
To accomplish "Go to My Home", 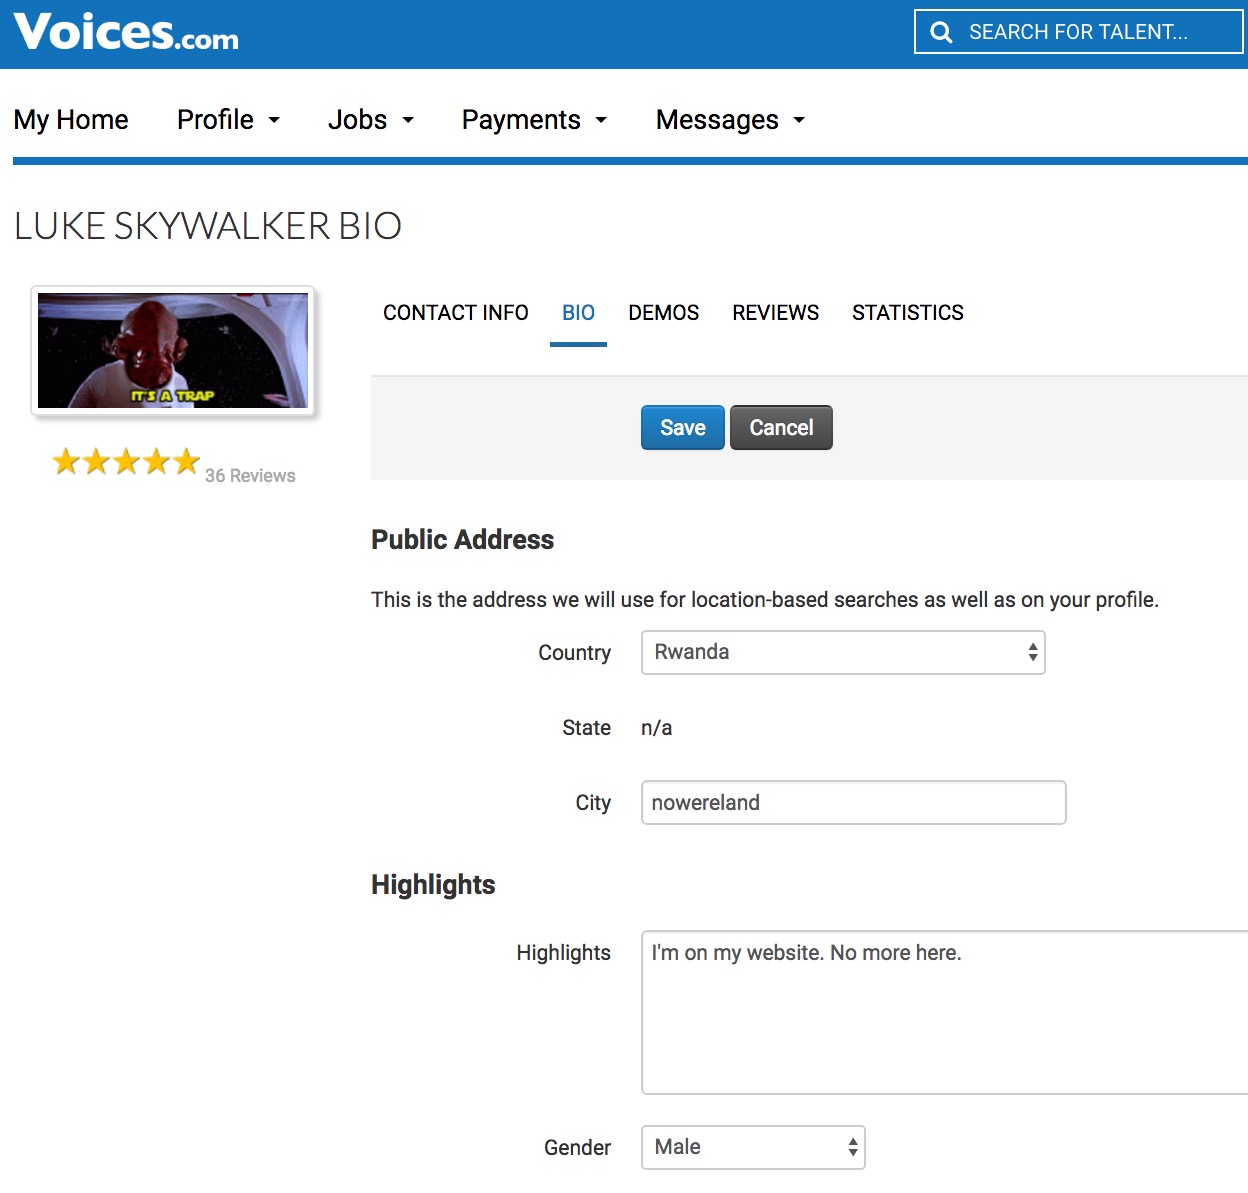I will (71, 120).
